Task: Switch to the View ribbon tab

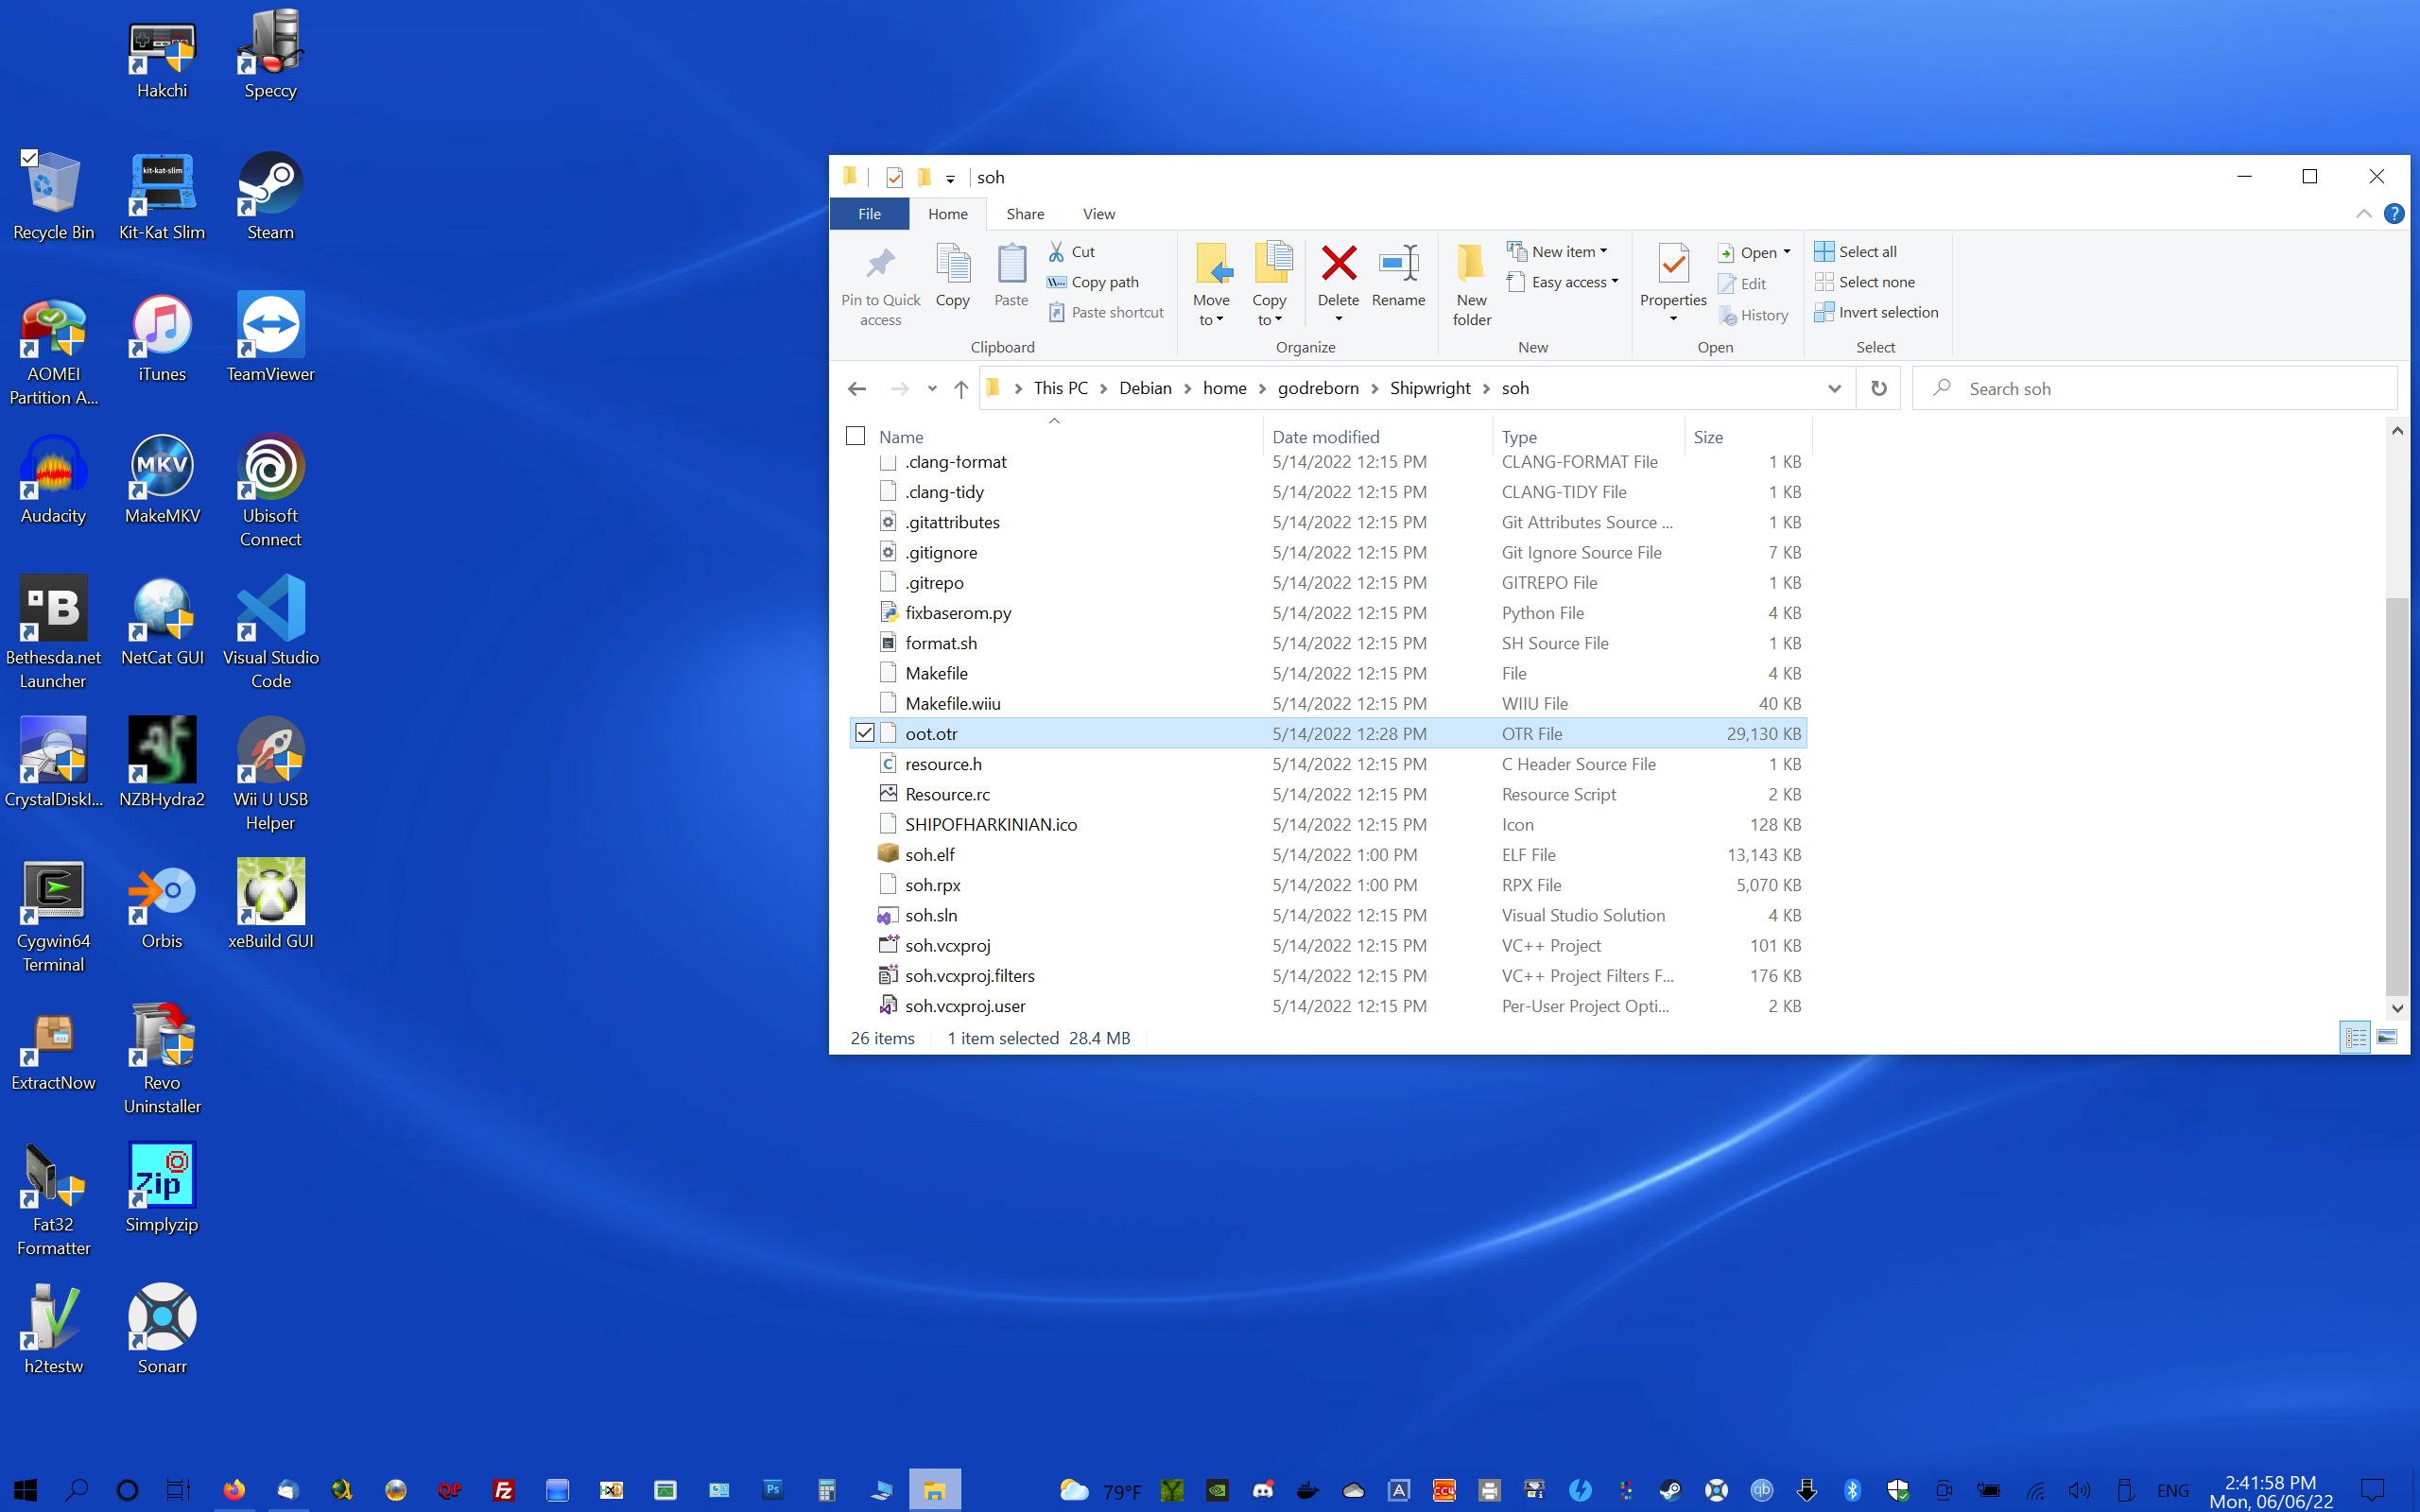Action: click(x=1098, y=213)
